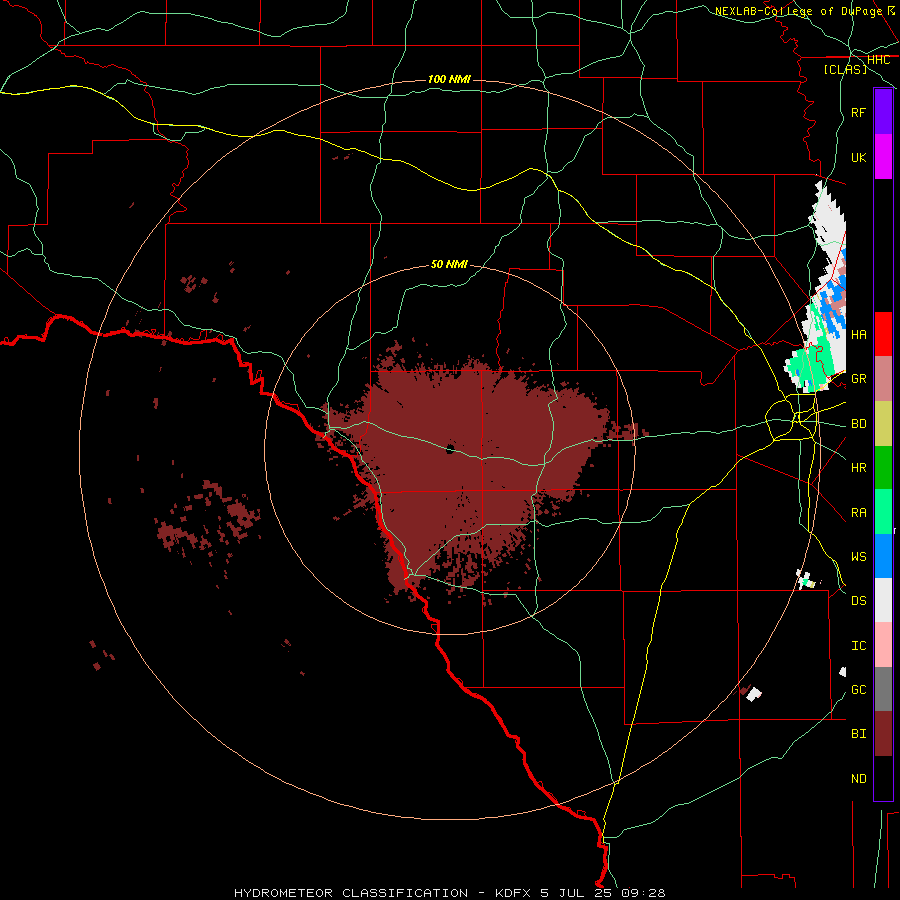Click the red HA legend swatch
The width and height of the screenshot is (900, 900).
(883, 334)
